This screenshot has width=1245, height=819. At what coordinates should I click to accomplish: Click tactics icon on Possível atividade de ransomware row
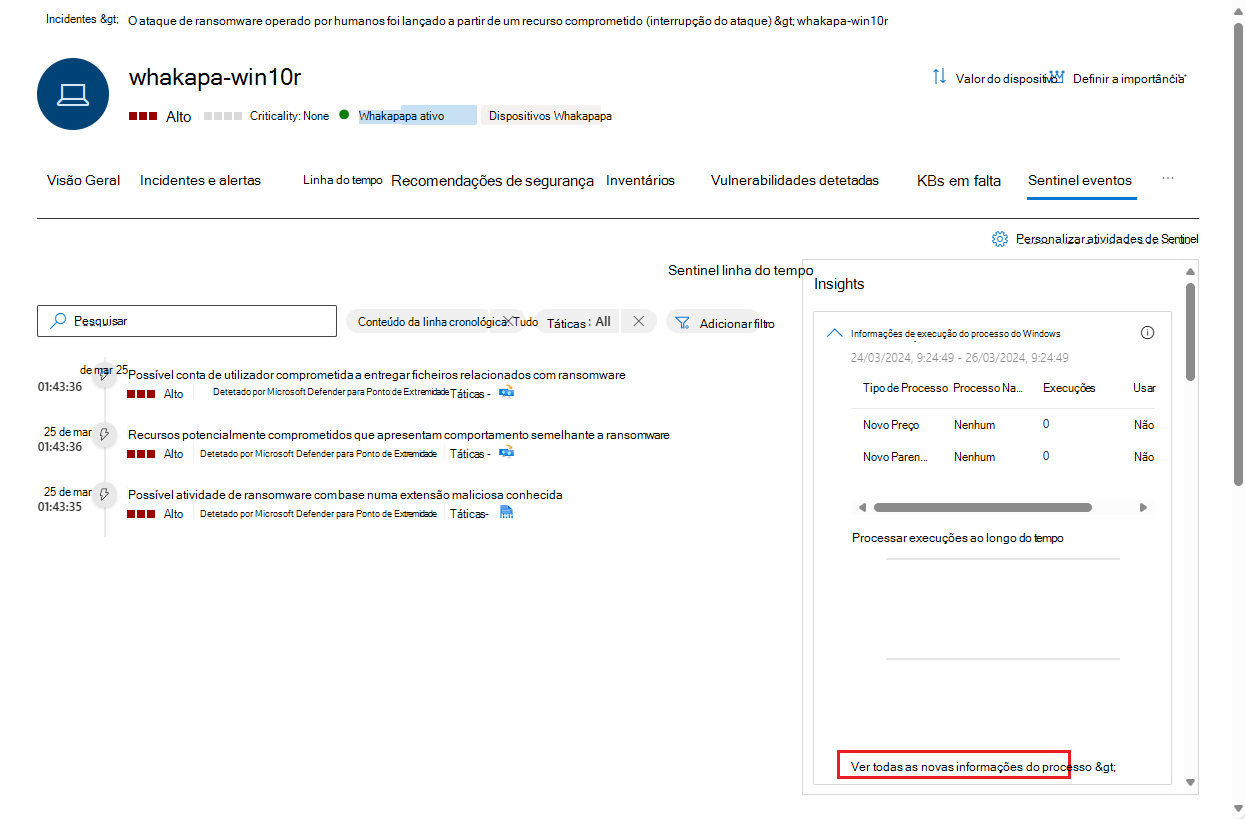pos(506,513)
